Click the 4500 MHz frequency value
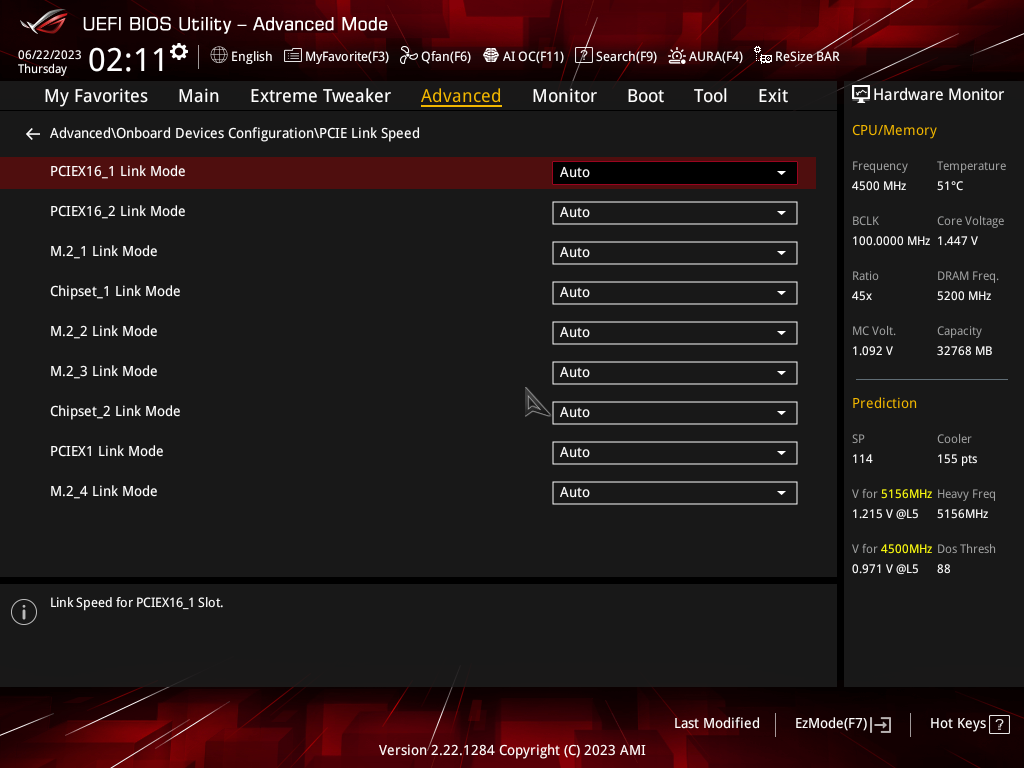Screen dimensions: 1024x768 879,186
